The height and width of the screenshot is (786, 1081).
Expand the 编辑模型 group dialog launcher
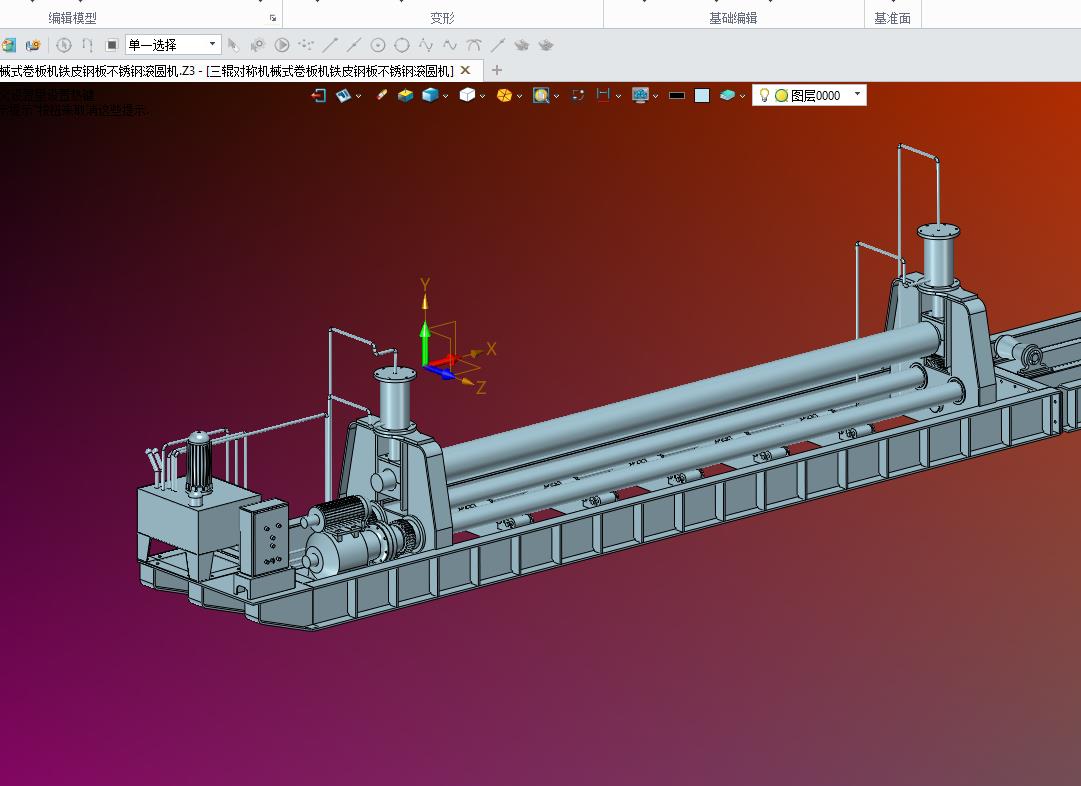point(273,18)
